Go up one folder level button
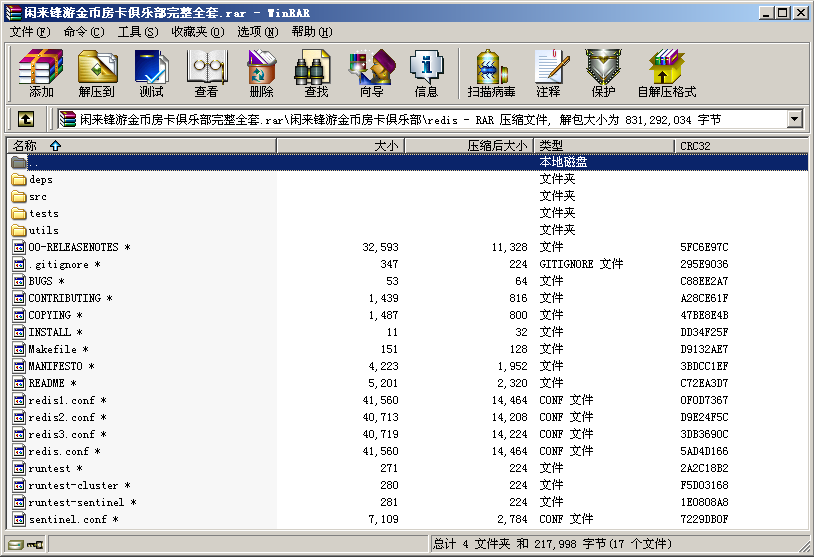 (x=26, y=119)
